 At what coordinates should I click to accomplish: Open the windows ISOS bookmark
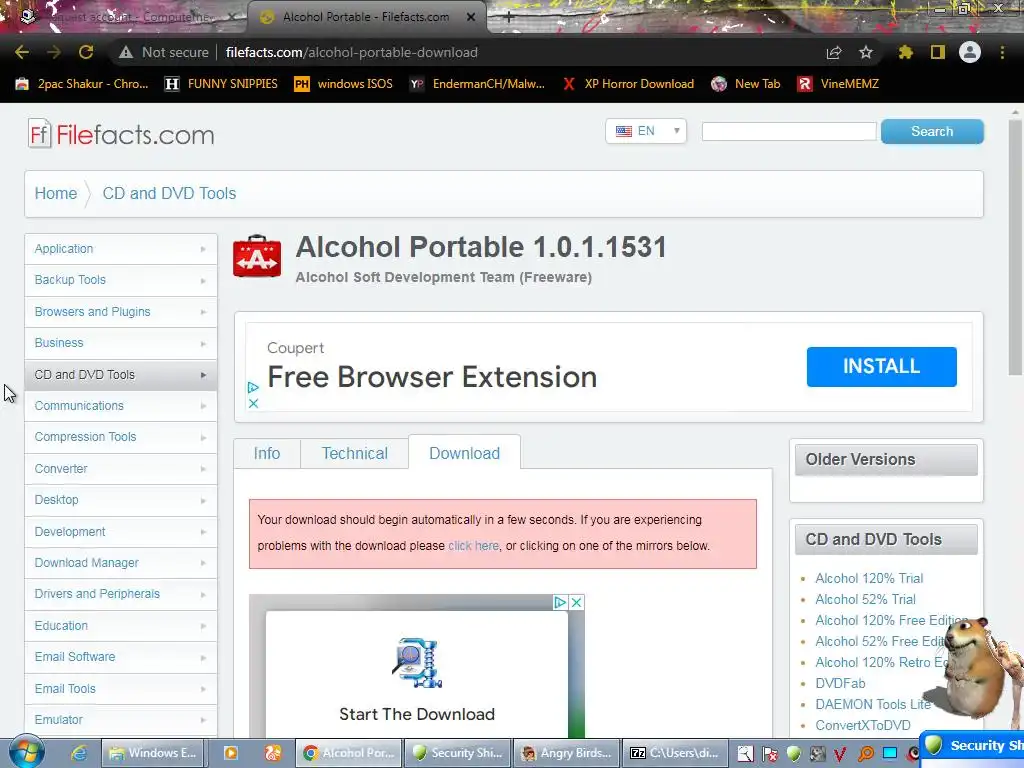344,84
